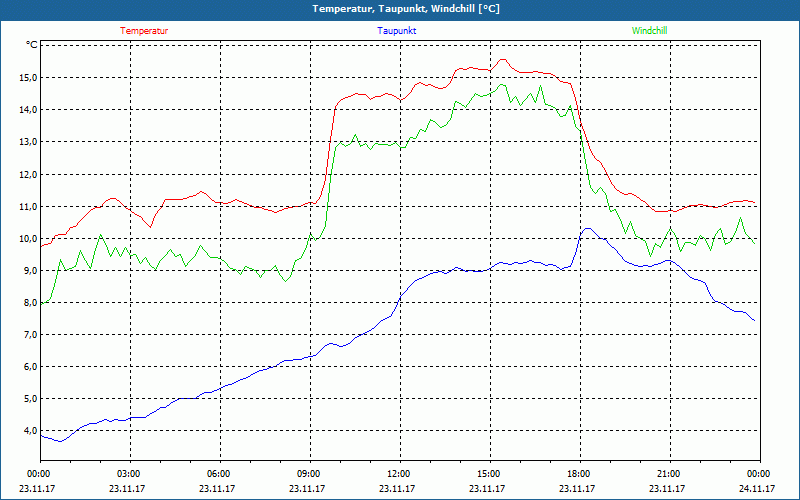Click the 03:00 time axis label

point(130,474)
